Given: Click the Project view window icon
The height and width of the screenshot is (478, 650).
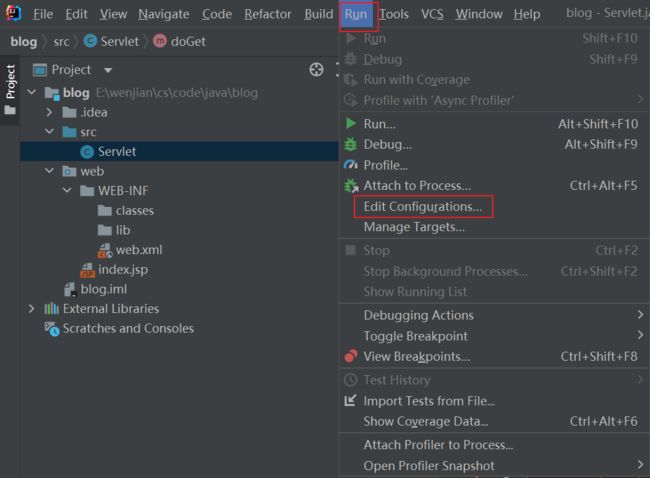Looking at the screenshot, I should (40, 70).
